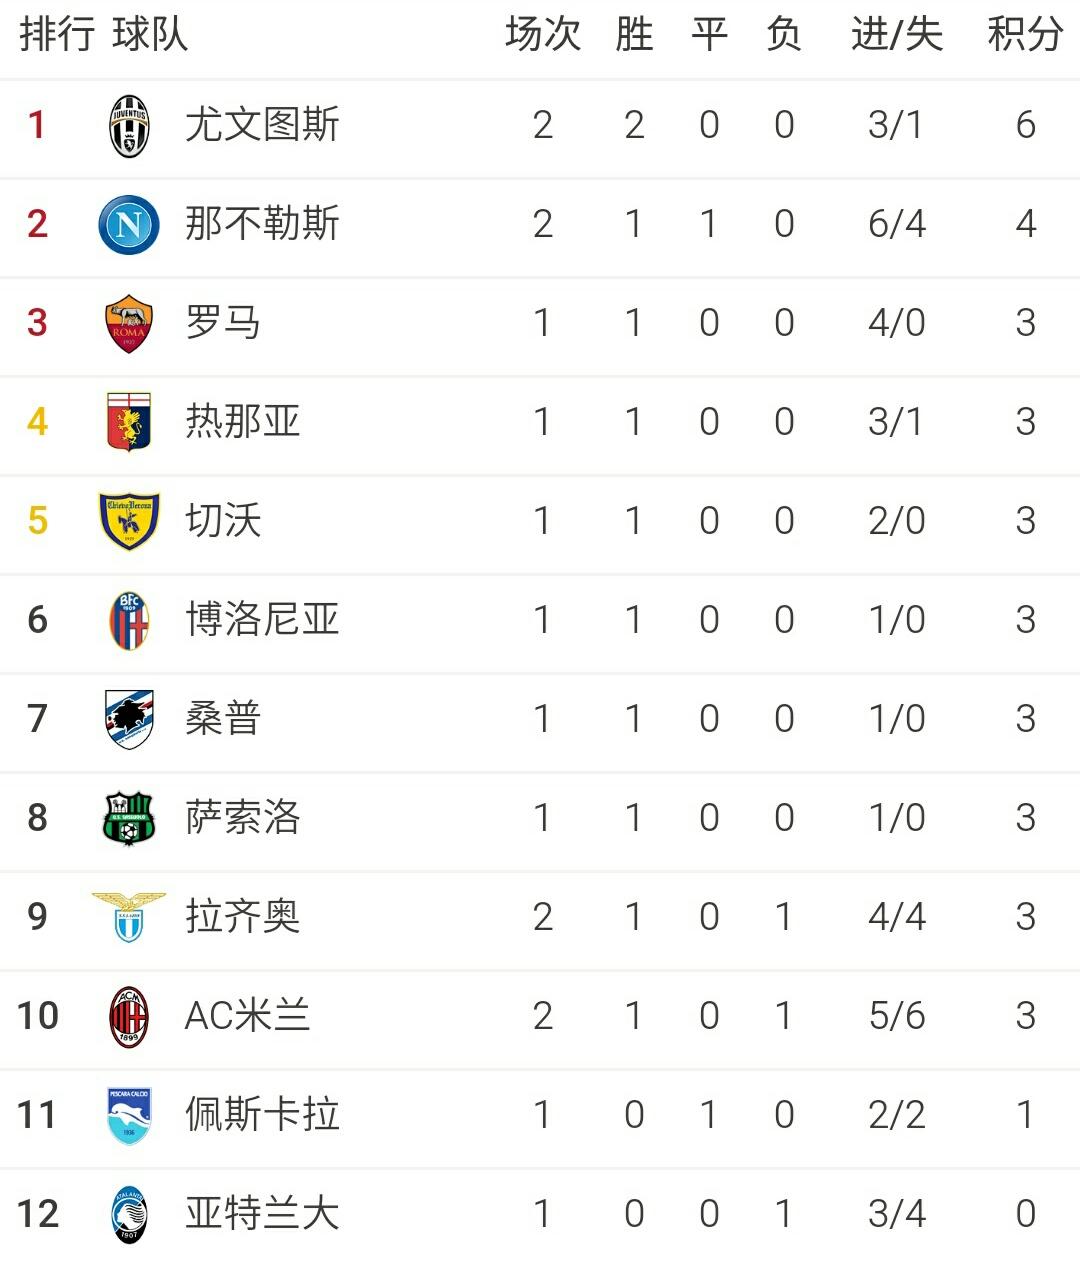Viewport: 1080px width, 1261px height.
Task: Select the AS Roma wolf crest
Action: pyautogui.click(x=129, y=323)
